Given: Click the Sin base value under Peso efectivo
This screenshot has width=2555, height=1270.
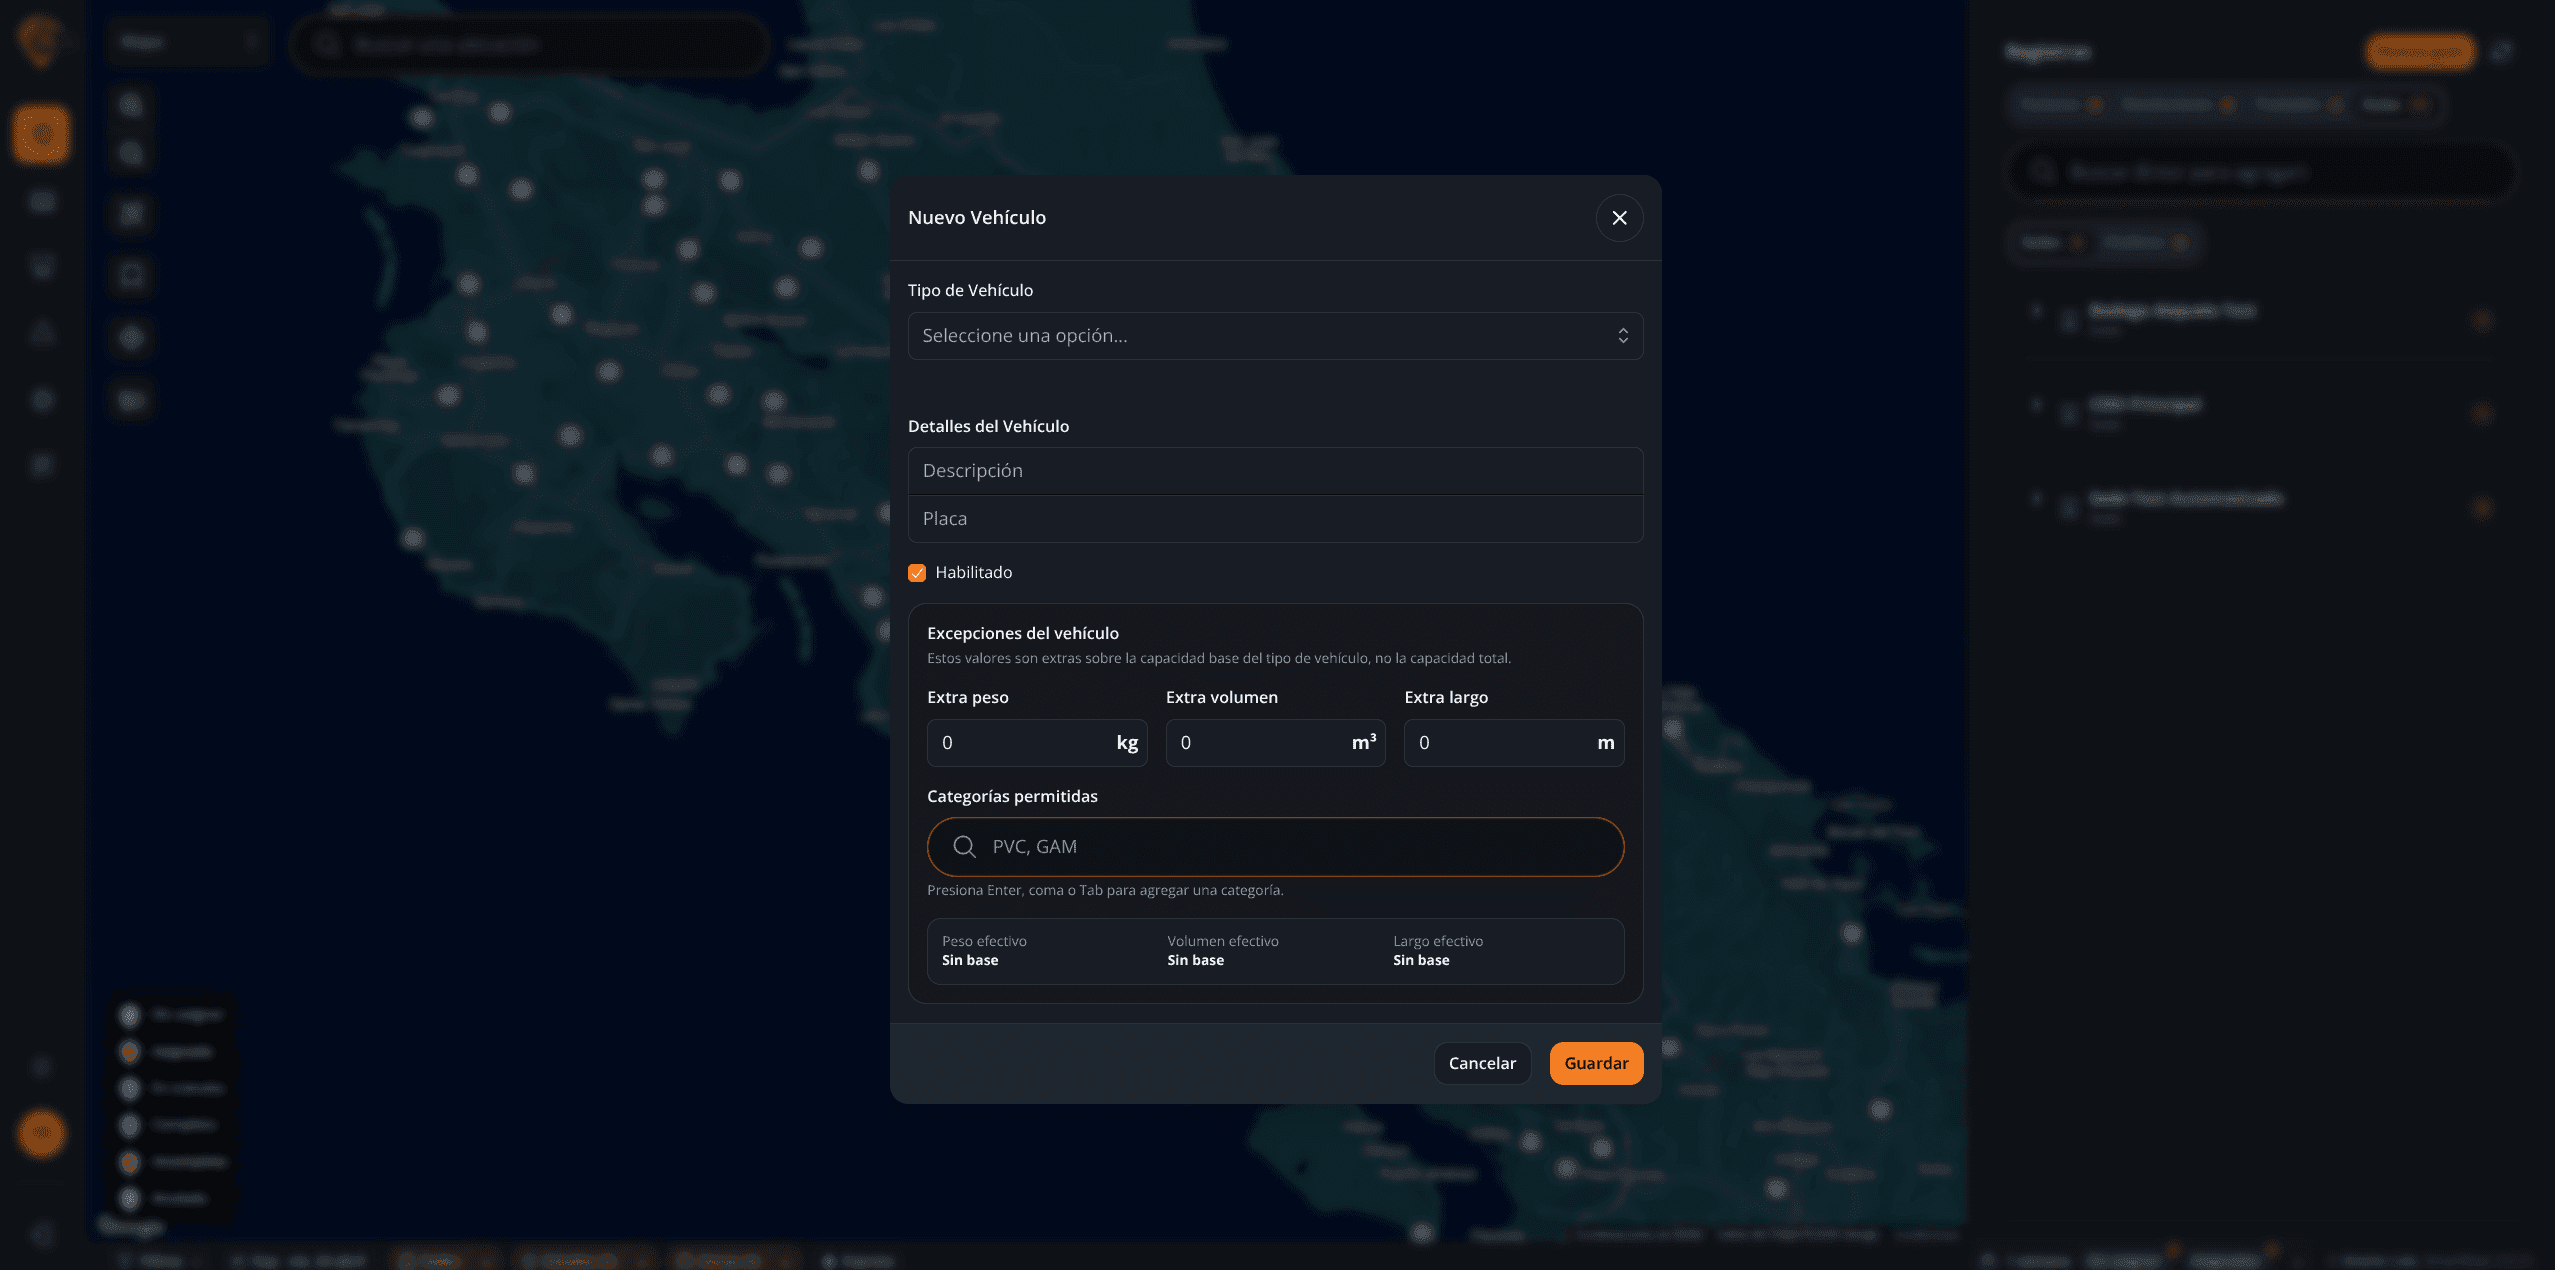Looking at the screenshot, I should click(970, 960).
